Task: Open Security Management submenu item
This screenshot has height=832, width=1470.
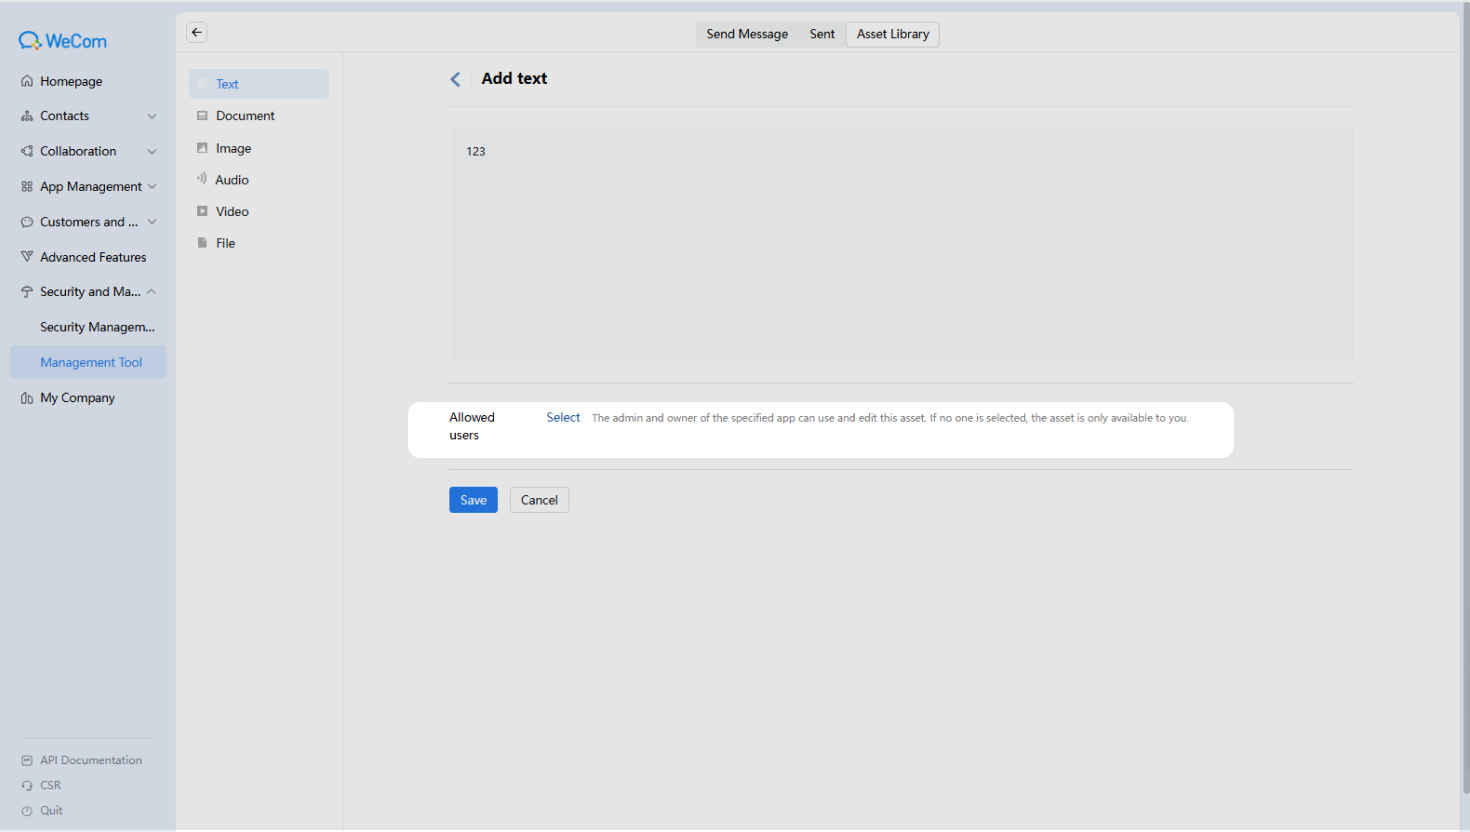Action: click(x=88, y=327)
